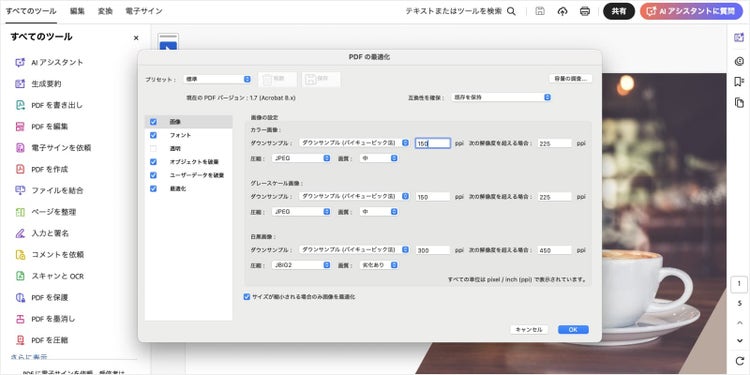Open the PDF を作成 tool
Viewport: 750px width, 375px height.
(x=42, y=169)
